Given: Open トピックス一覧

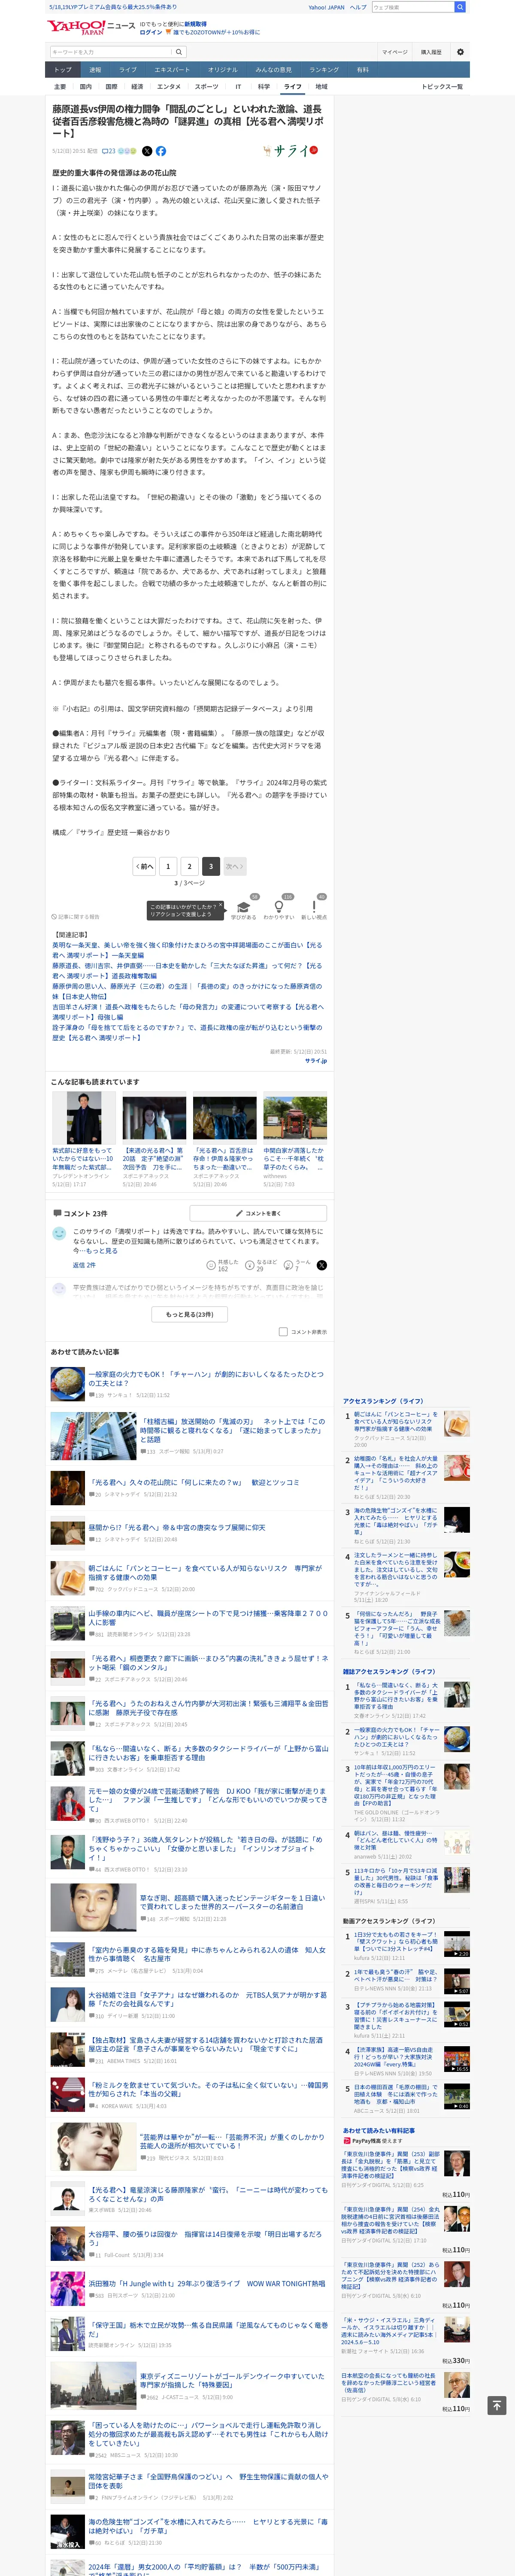Looking at the screenshot, I should coord(442,87).
